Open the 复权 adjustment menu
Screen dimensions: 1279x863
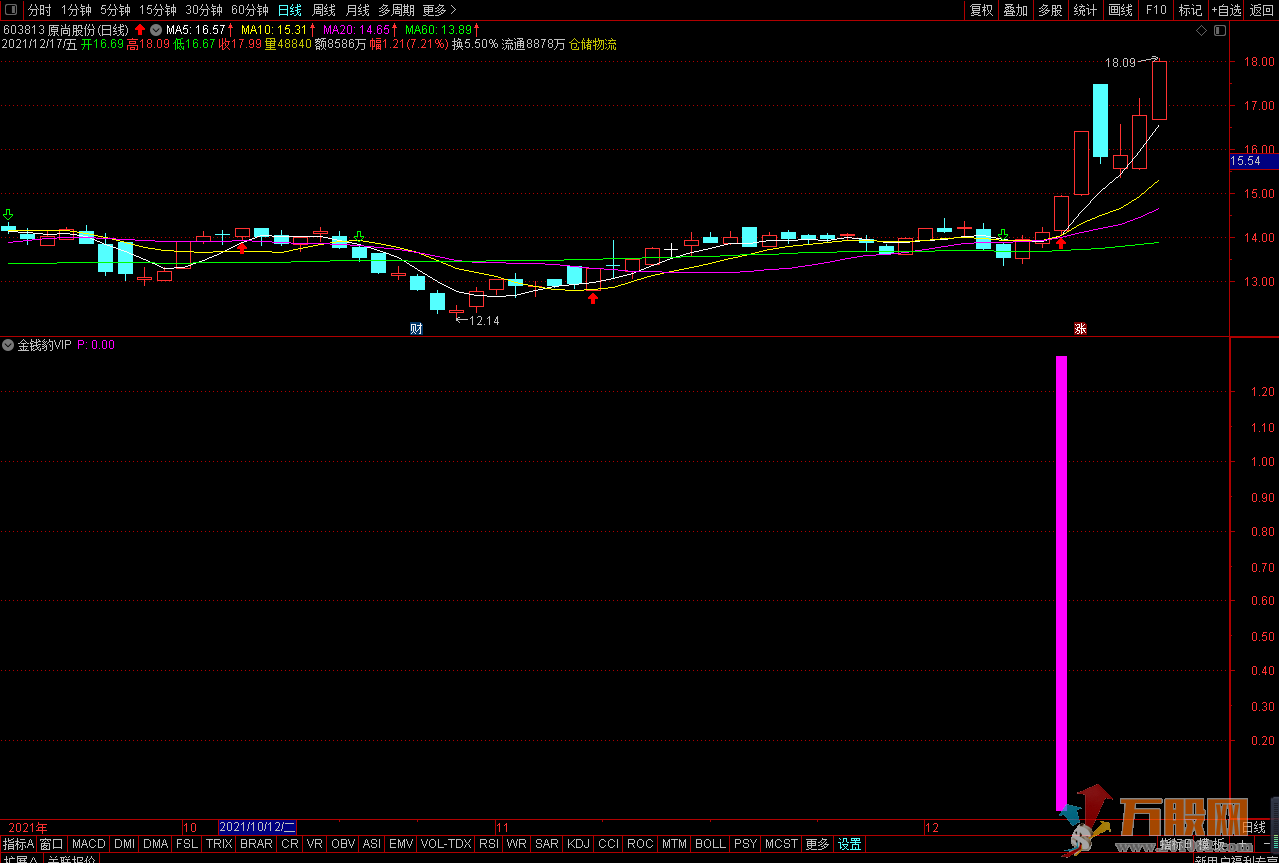[982, 10]
